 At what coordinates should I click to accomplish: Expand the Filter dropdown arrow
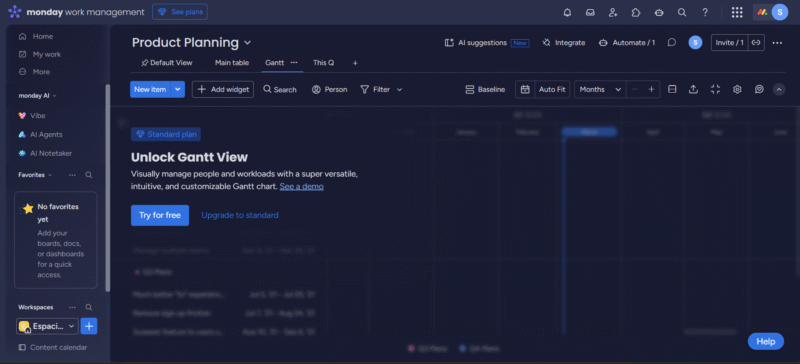(399, 89)
